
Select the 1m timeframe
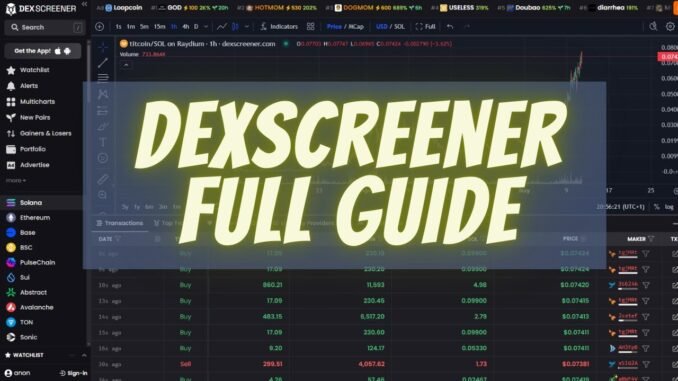[131, 27]
